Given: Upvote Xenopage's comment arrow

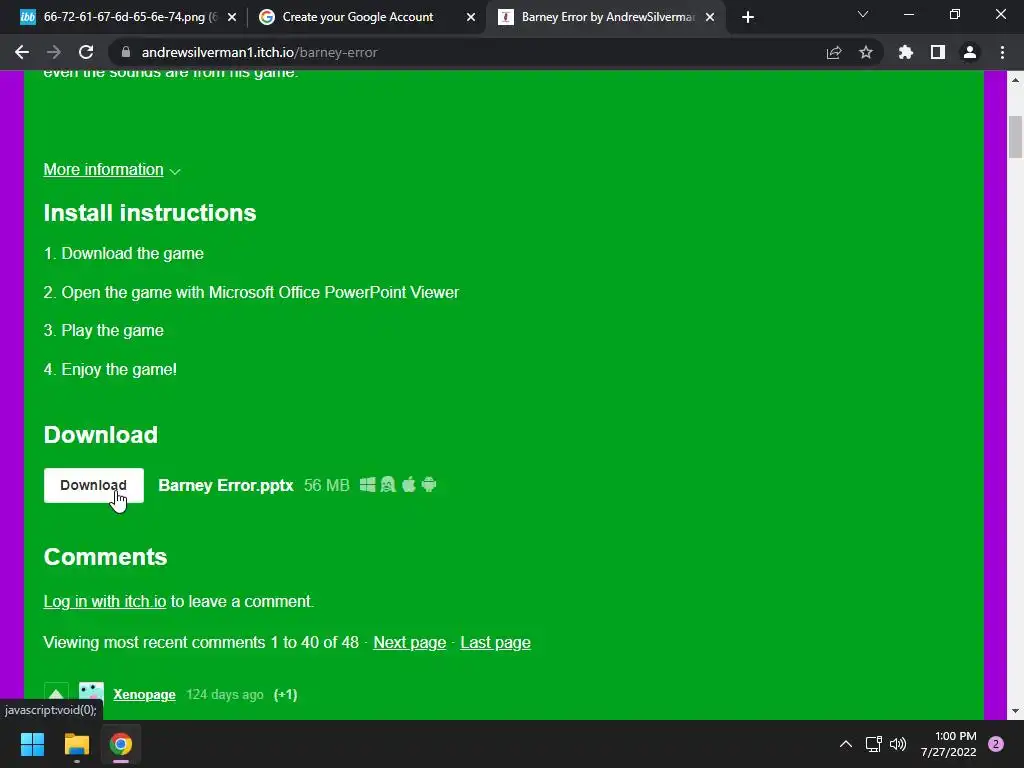Looking at the screenshot, I should [x=56, y=694].
